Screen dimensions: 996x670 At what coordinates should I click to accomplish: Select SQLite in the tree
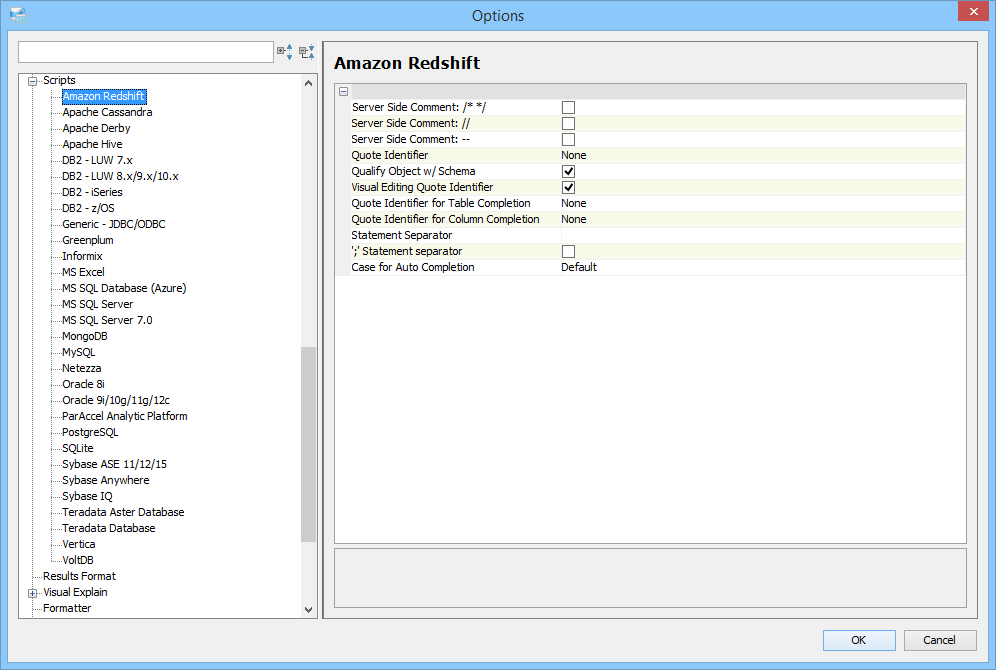coord(77,448)
